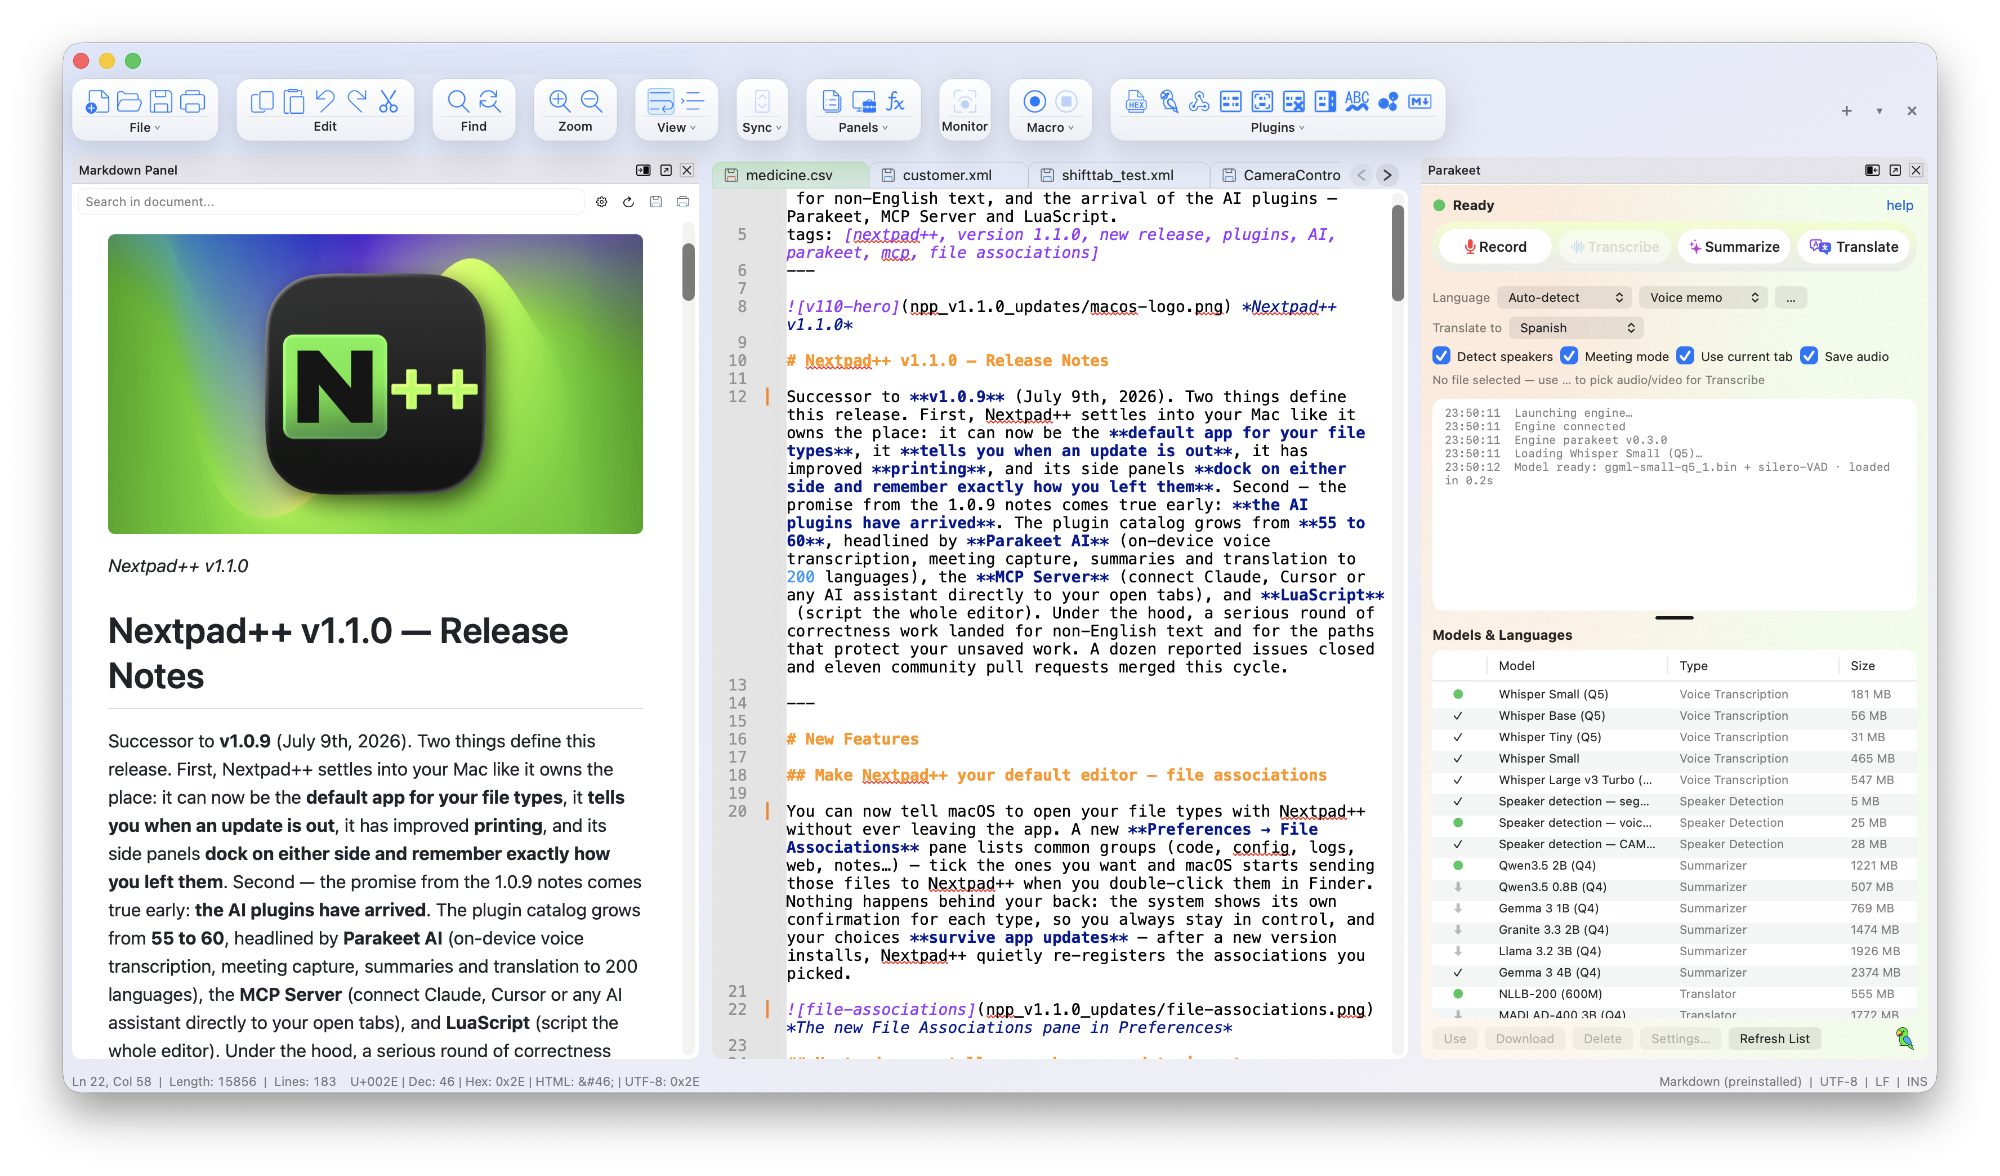Print using the printer toolbar icon
Image resolution: width=2000 pixels, height=1176 pixels.
pyautogui.click(x=193, y=102)
